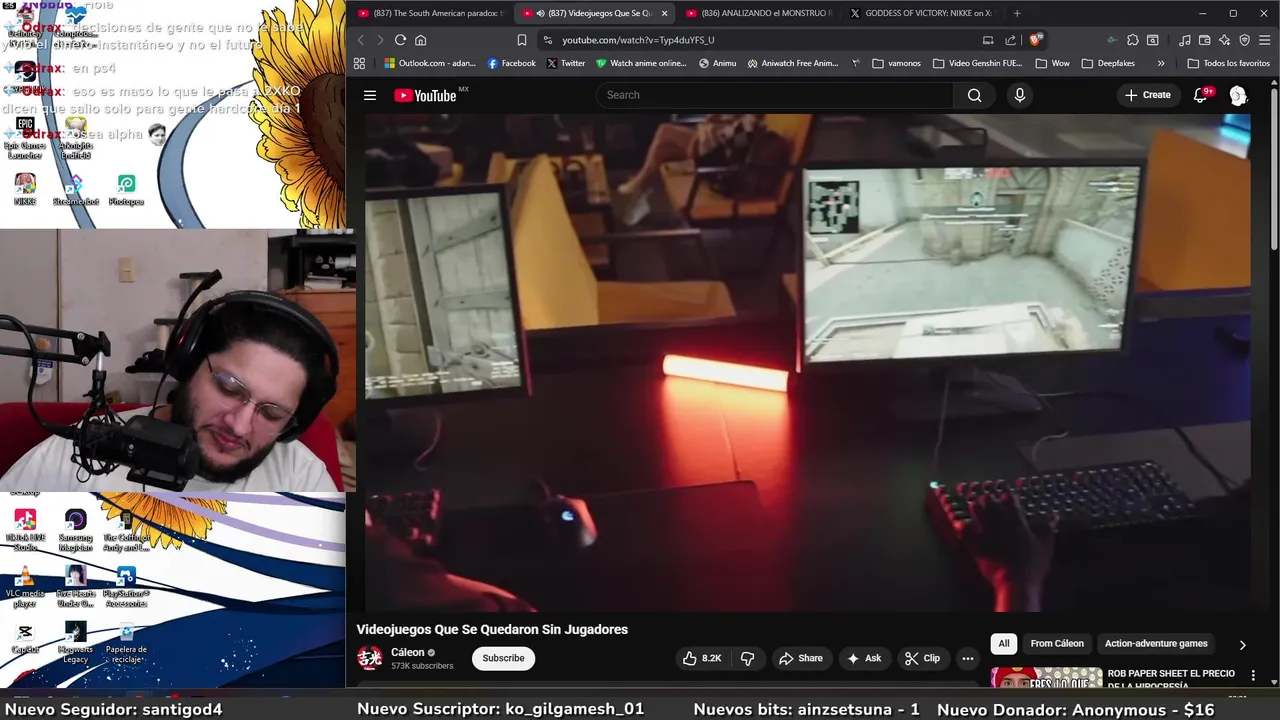Open Aniwatch Free Anime bookmark
1280x720 pixels.
792,63
